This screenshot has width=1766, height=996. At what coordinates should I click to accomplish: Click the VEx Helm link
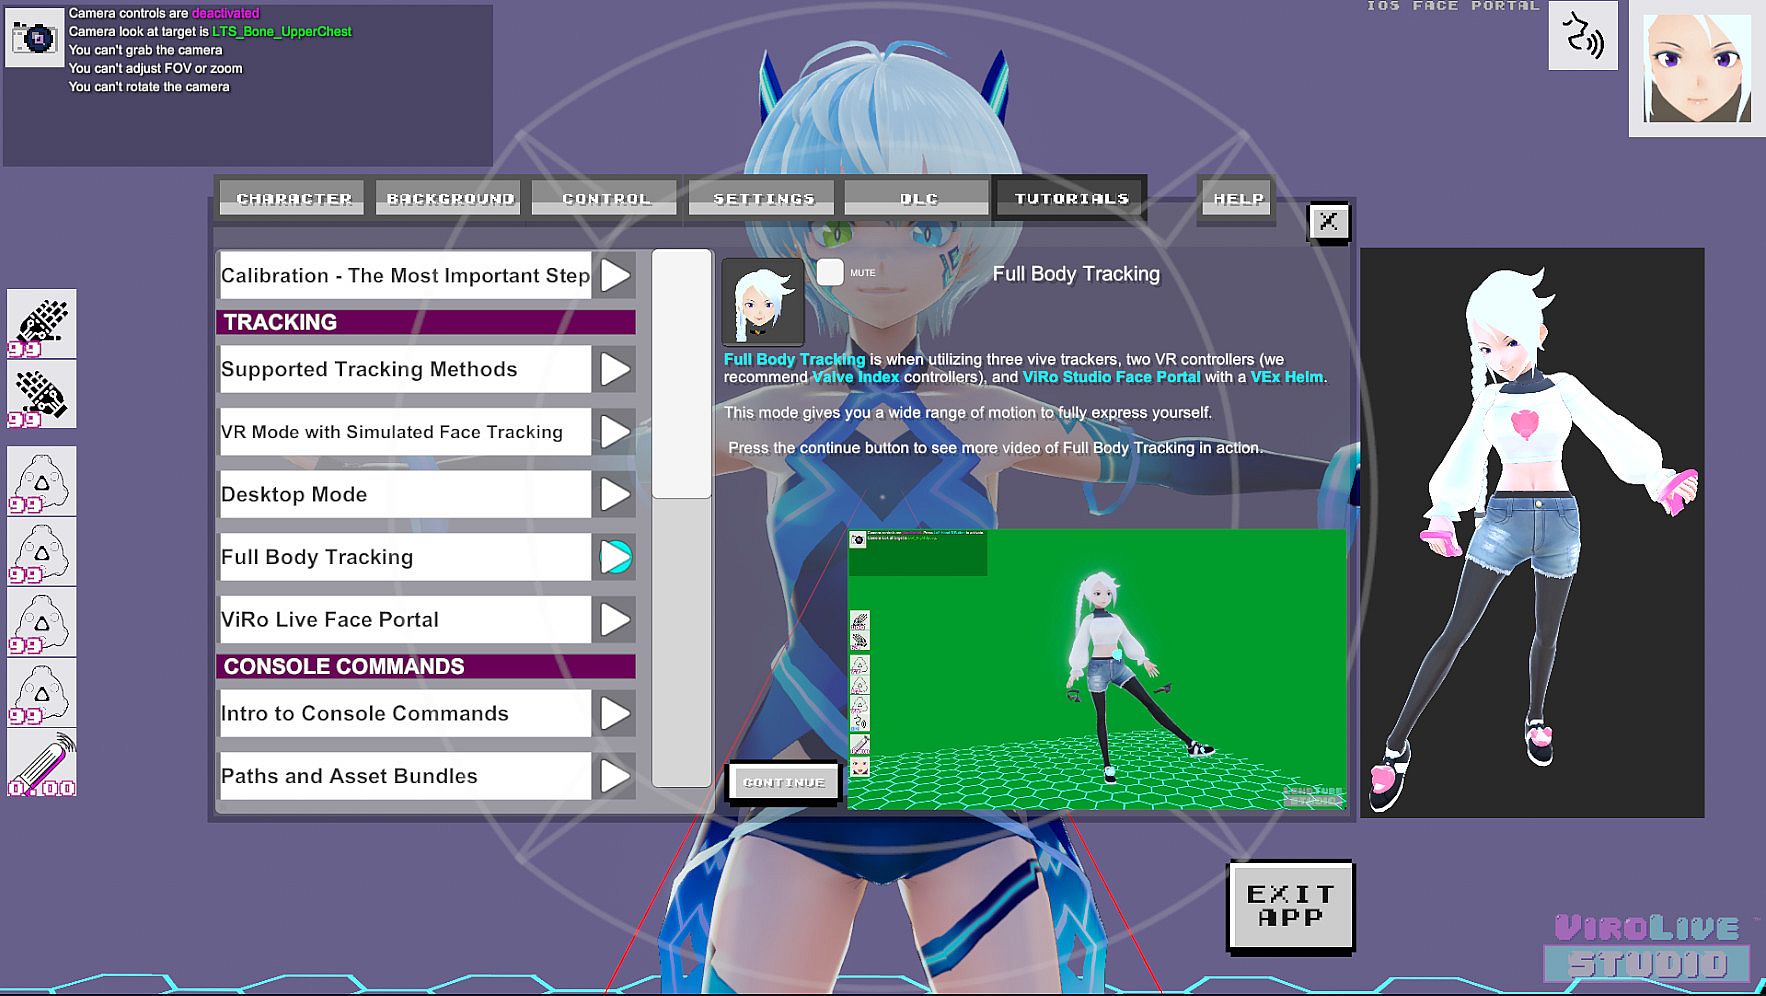pyautogui.click(x=1287, y=377)
